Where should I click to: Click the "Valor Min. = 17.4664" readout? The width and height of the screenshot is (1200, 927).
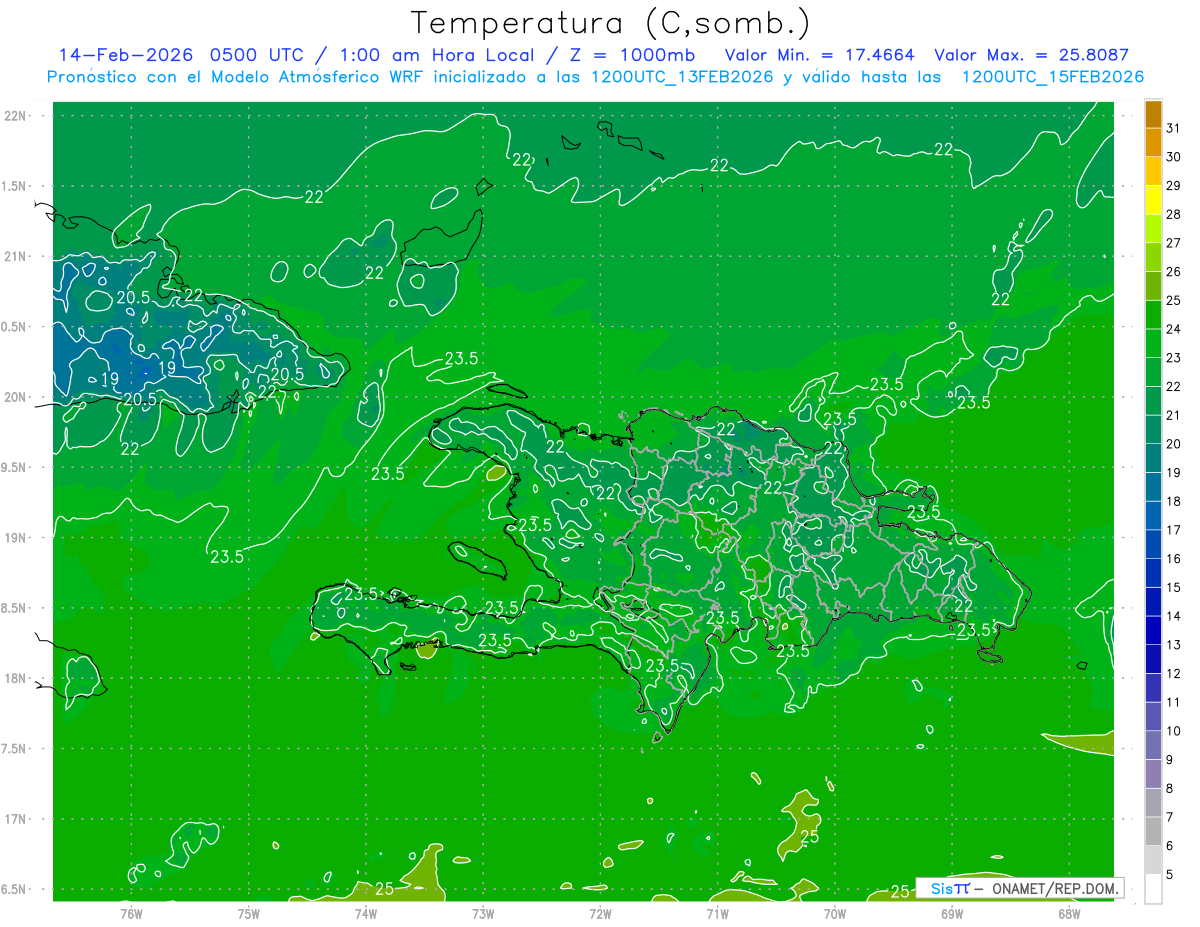pos(820,55)
